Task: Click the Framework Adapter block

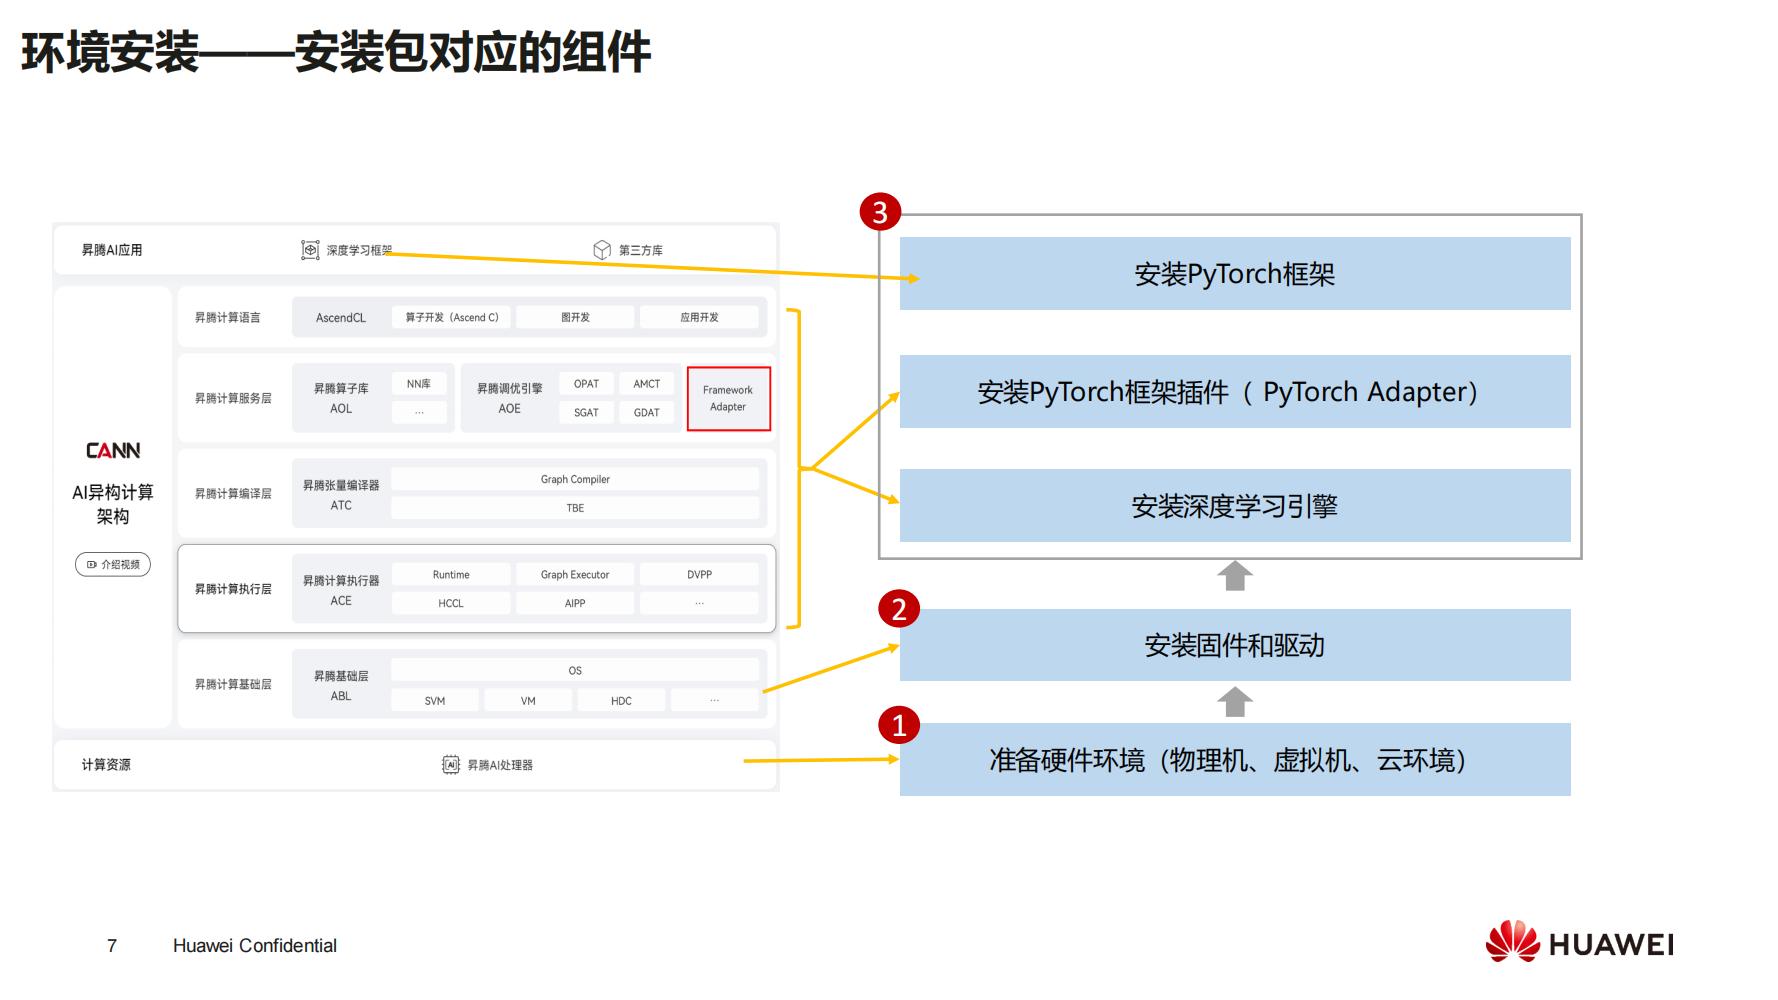Action: 729,398
